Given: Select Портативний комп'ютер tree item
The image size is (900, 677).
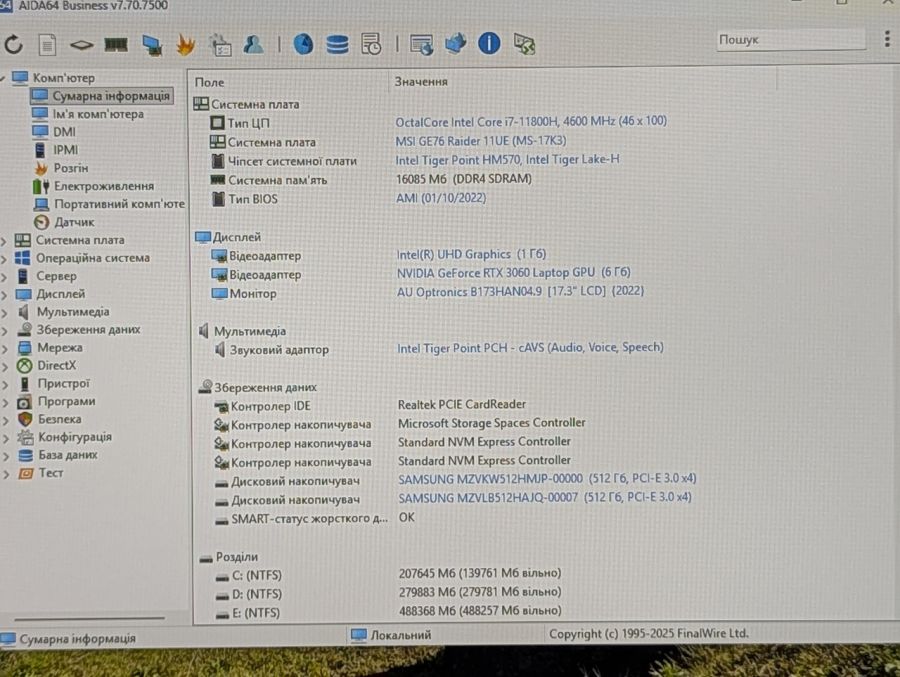Looking at the screenshot, I should tap(119, 204).
